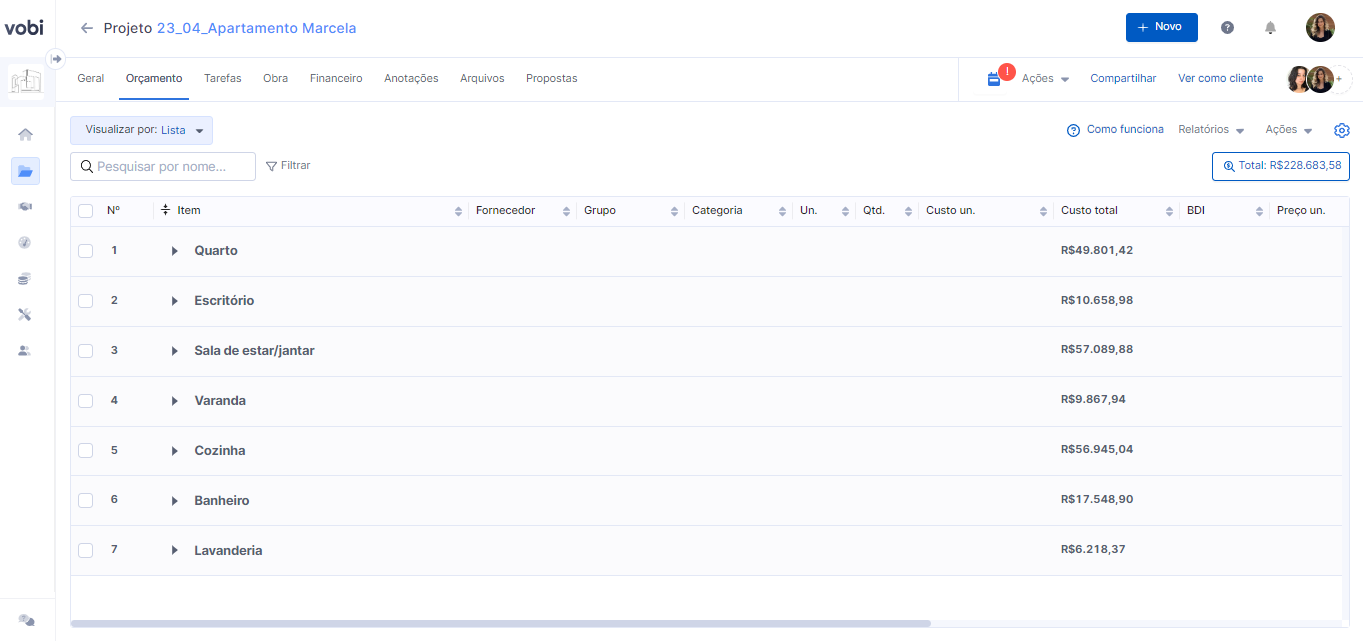Open the compass icon in sidebar

point(25,242)
